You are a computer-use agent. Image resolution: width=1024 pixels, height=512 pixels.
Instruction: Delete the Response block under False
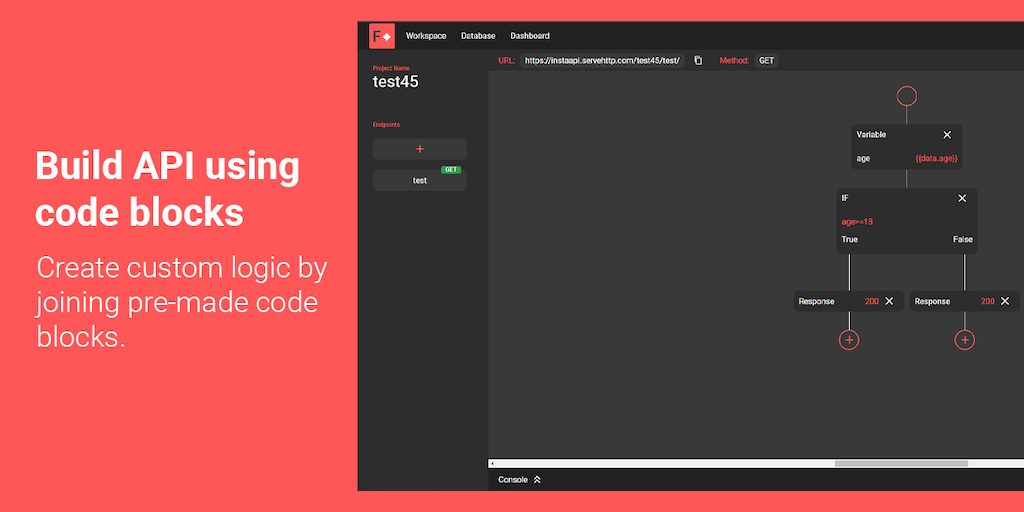[1005, 301]
